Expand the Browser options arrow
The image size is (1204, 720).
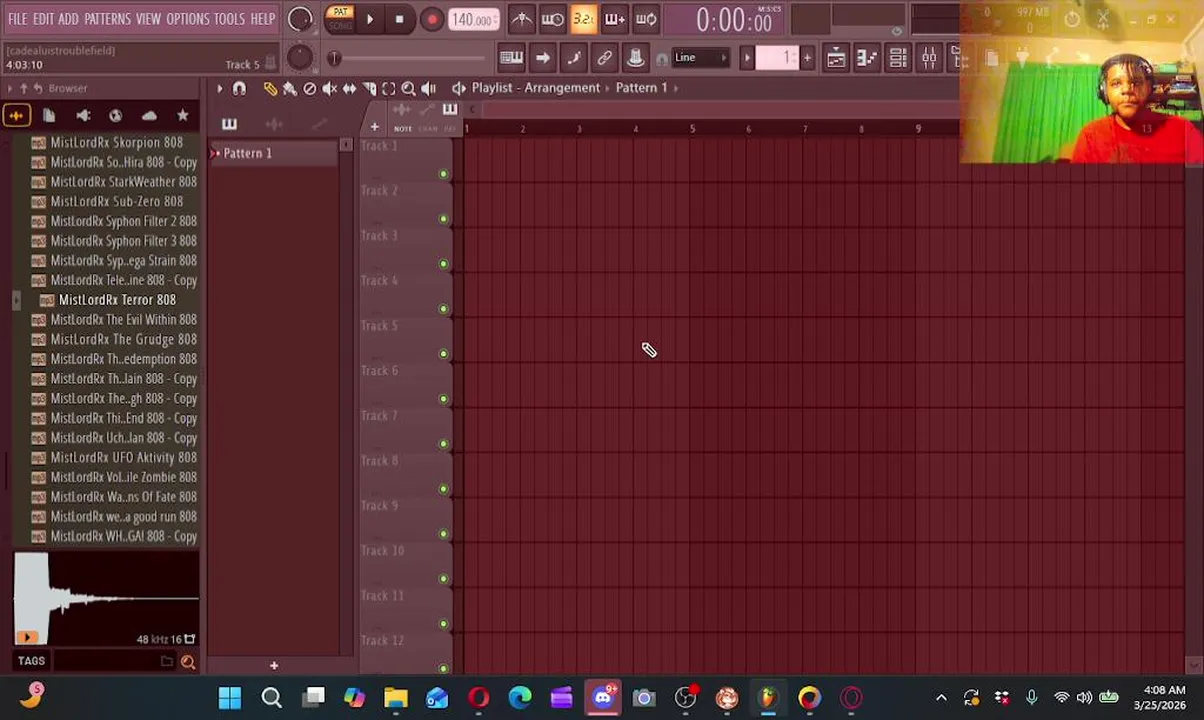10,88
